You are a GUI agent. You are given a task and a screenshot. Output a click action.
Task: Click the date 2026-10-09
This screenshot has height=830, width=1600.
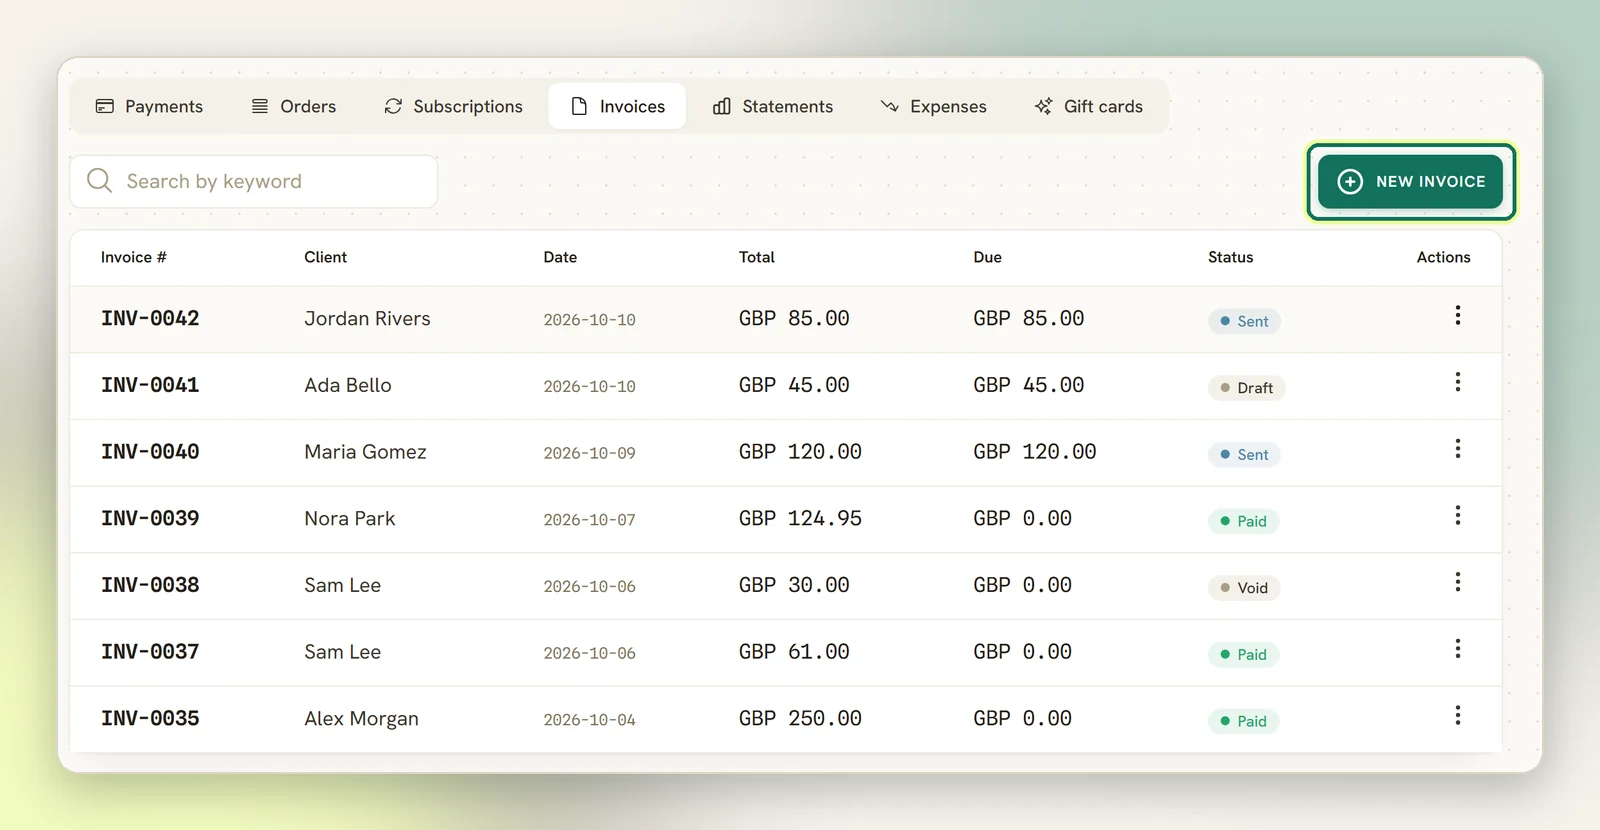click(589, 453)
